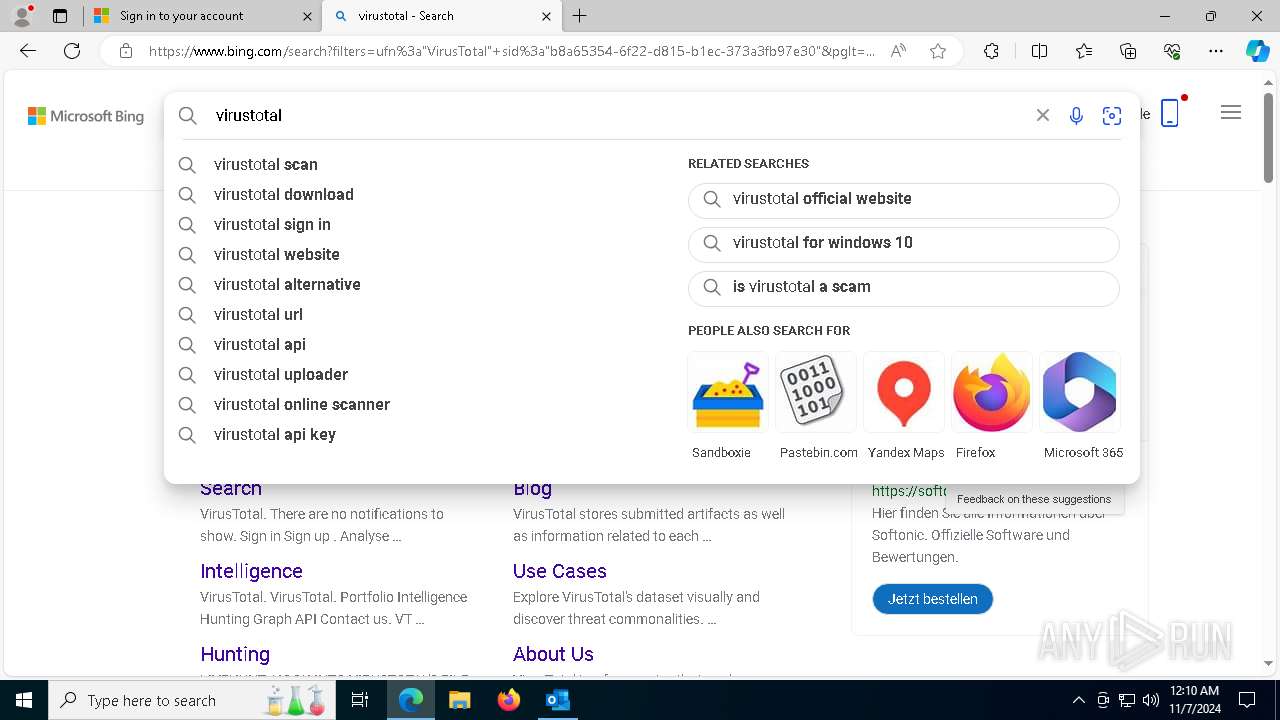Launch Firefox from the taskbar
The width and height of the screenshot is (1280, 720).
click(509, 700)
